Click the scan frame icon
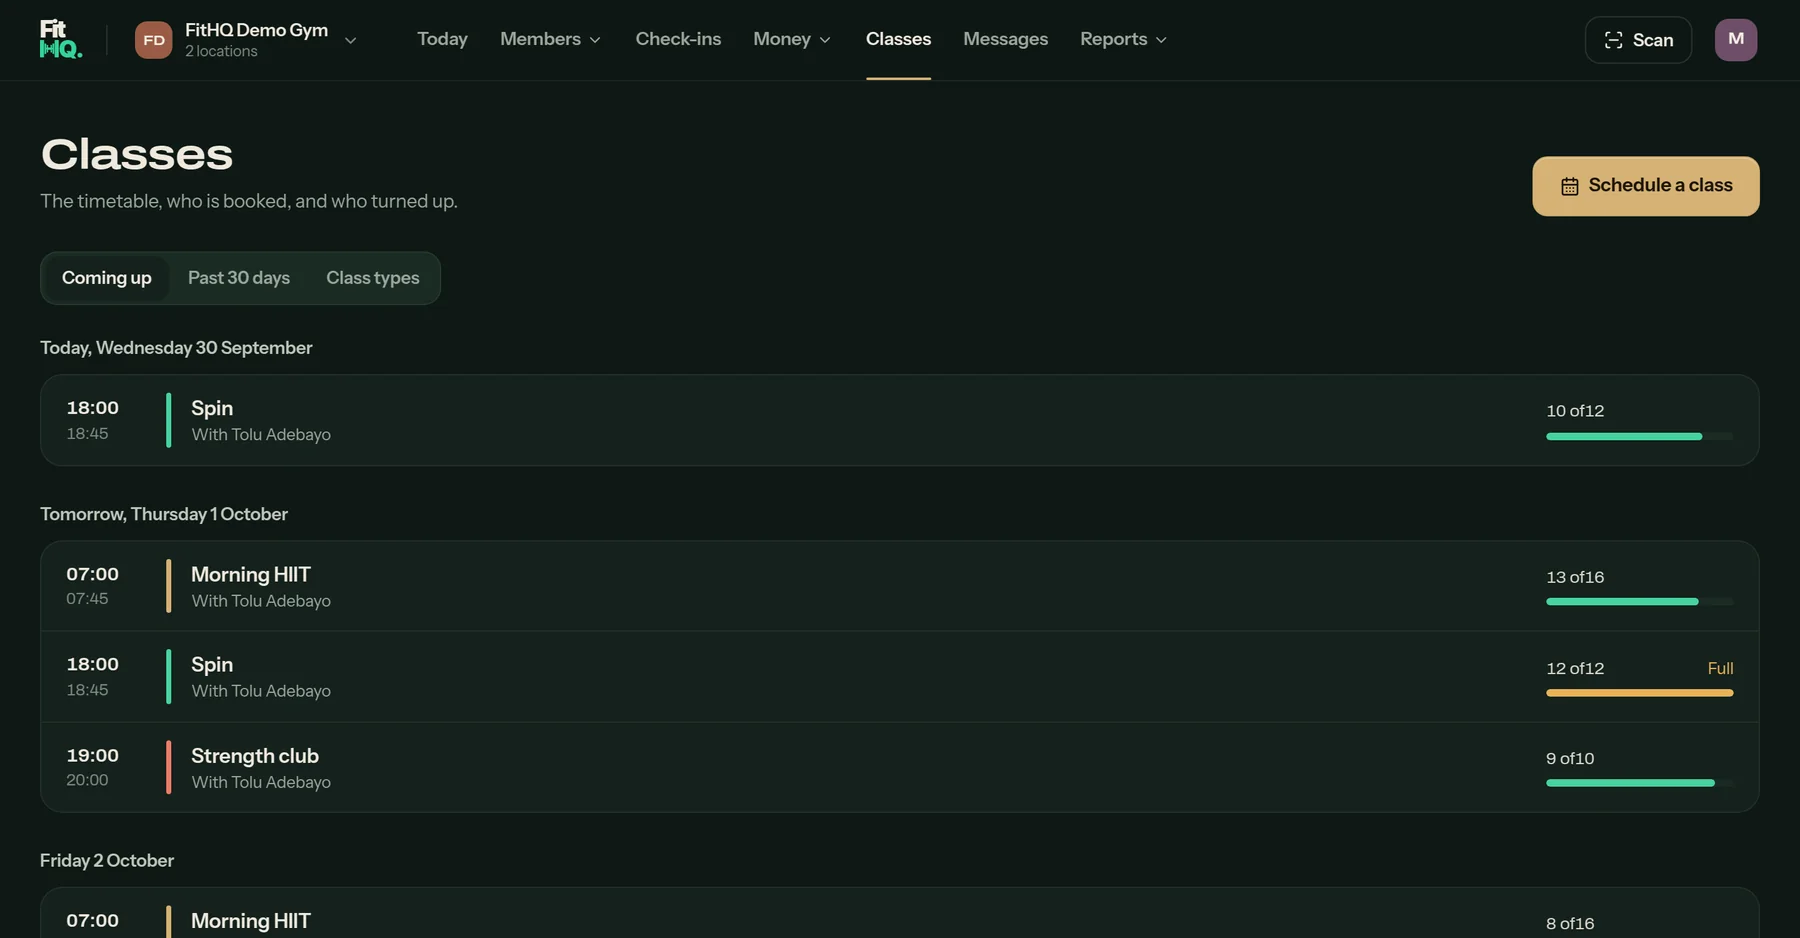Screen dimensions: 1800x938 (1613, 40)
